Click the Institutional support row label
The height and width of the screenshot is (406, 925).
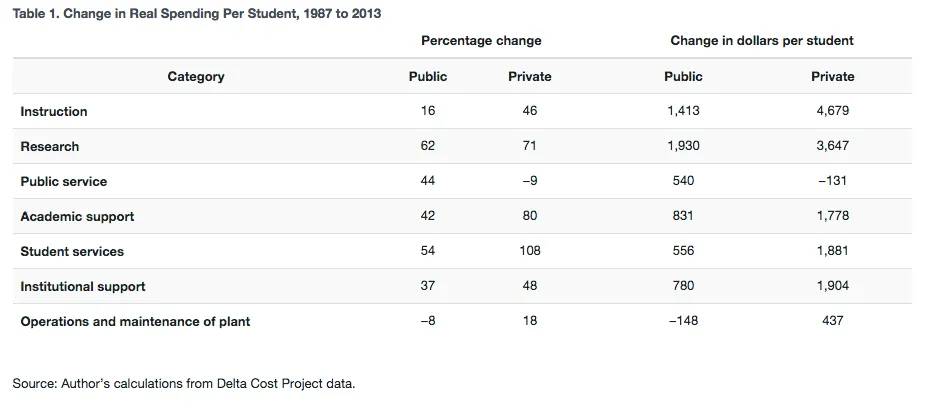click(x=83, y=286)
